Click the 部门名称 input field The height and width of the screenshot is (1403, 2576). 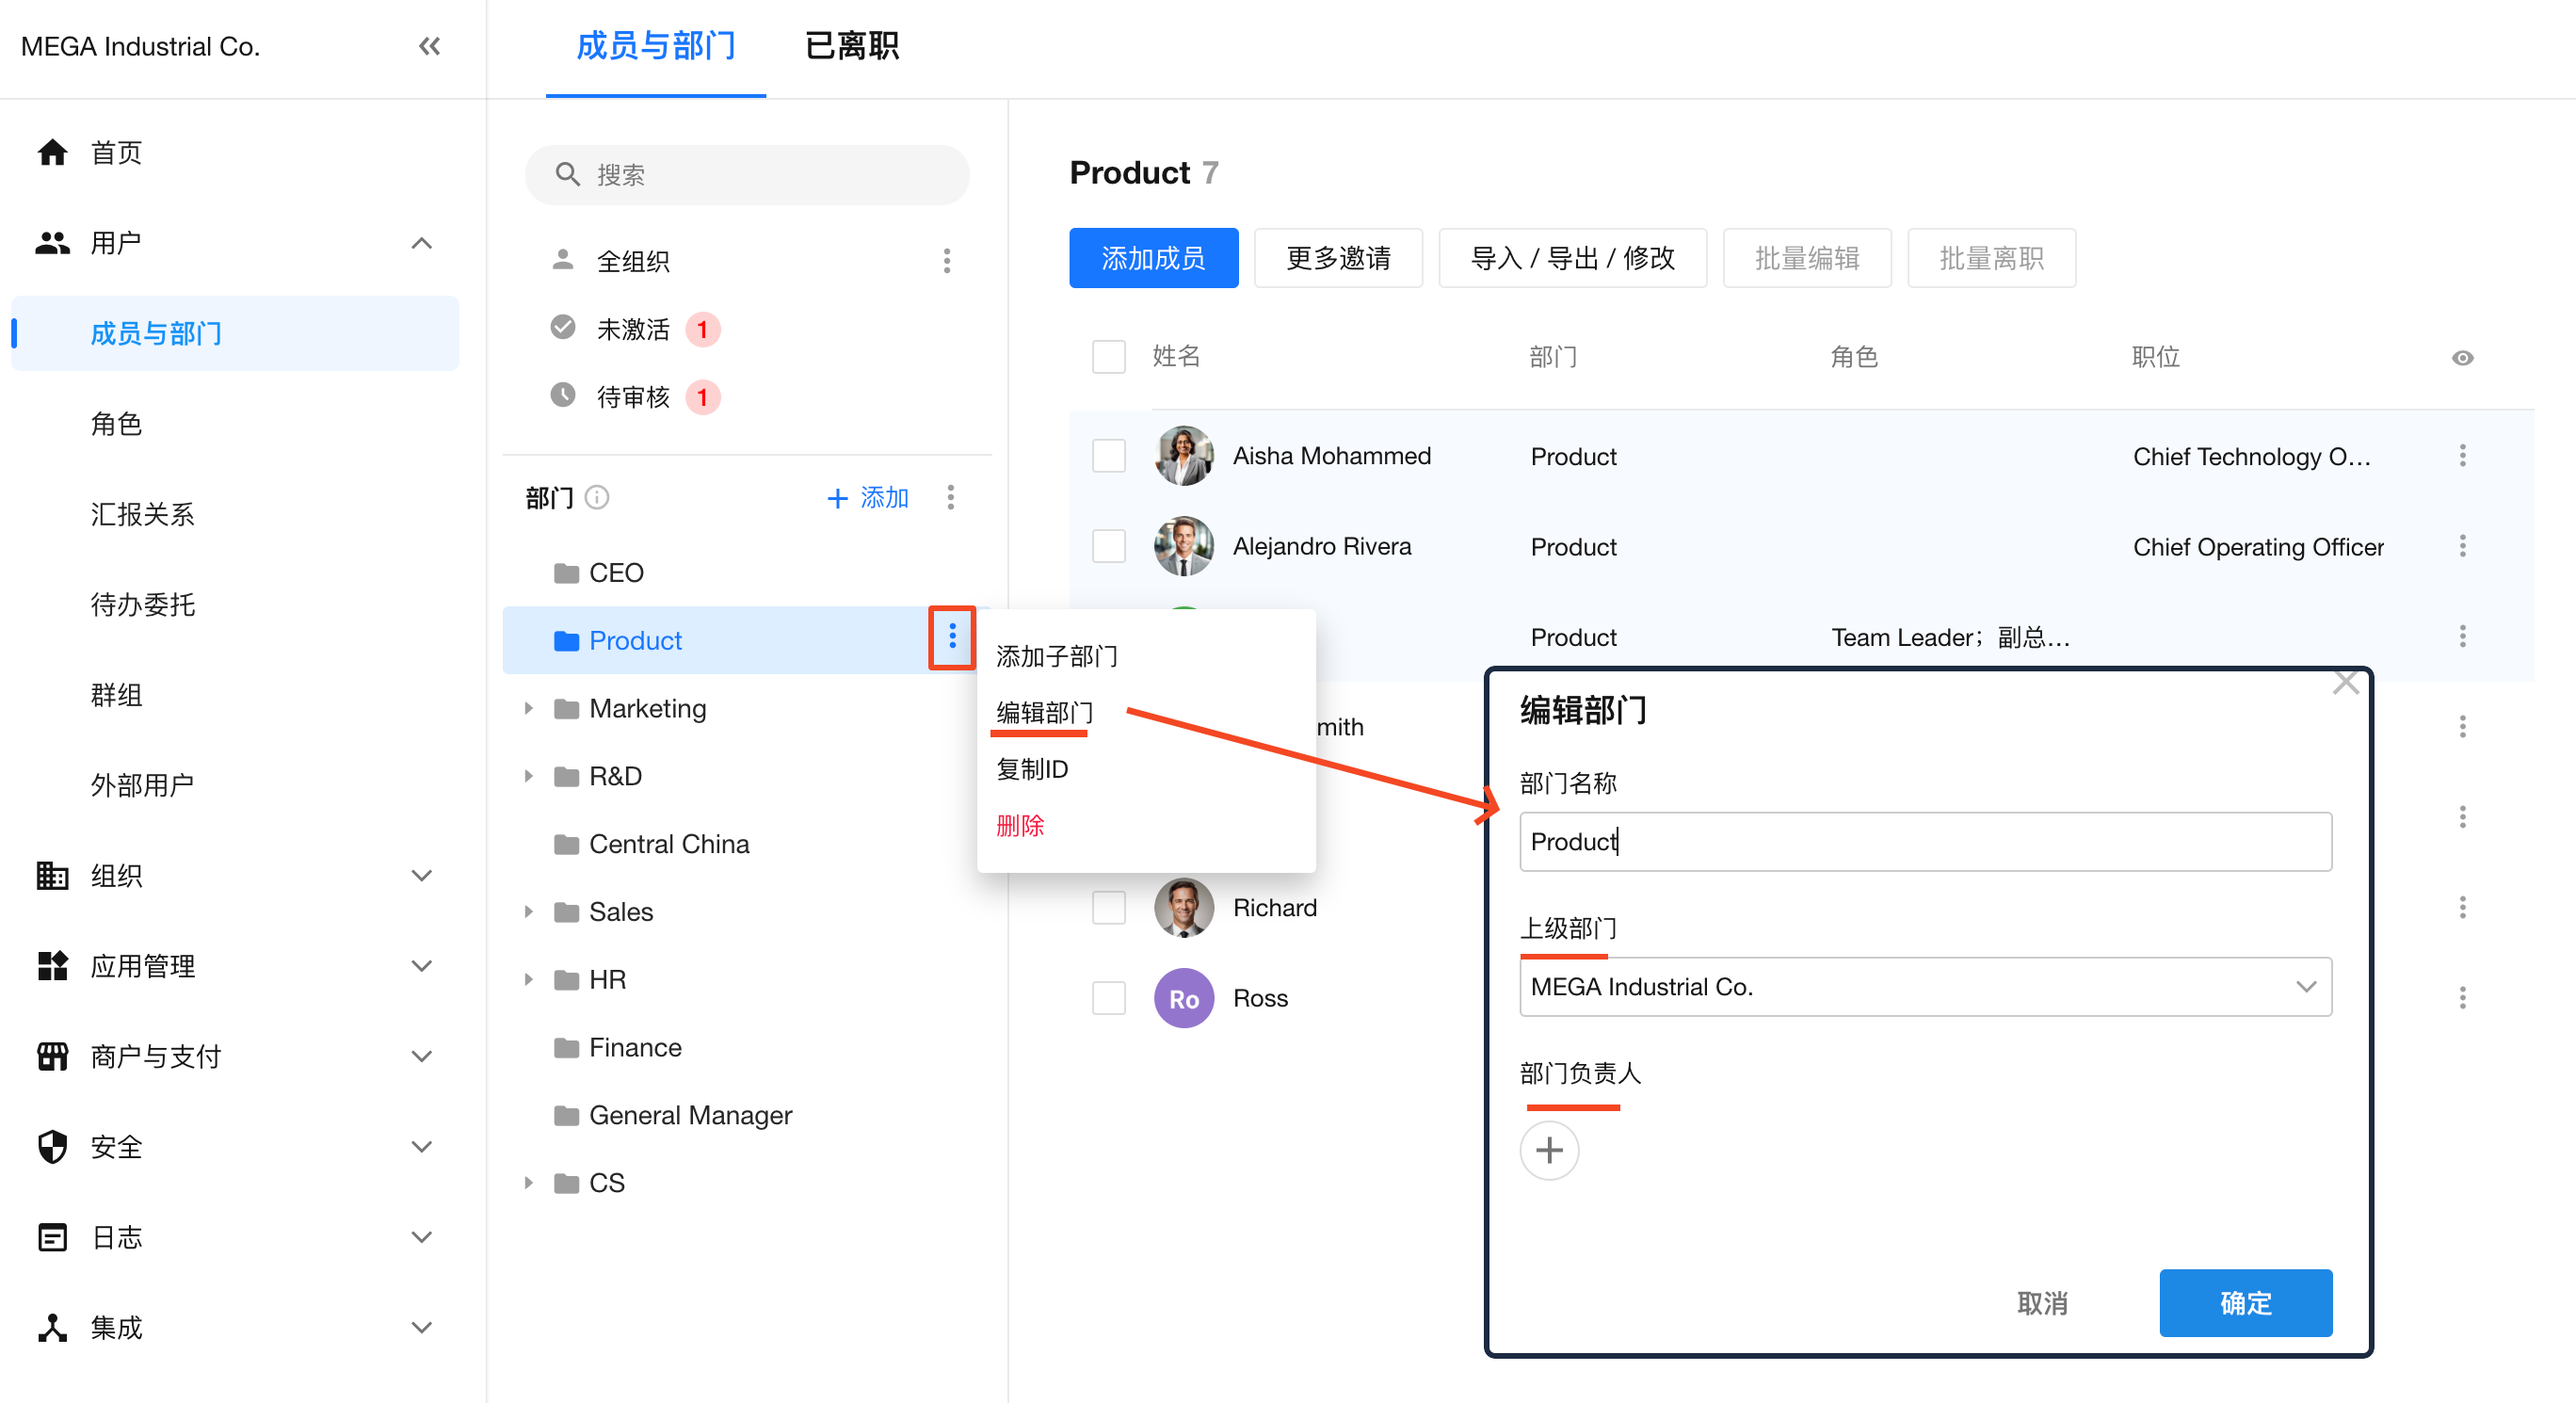[x=1924, y=842]
